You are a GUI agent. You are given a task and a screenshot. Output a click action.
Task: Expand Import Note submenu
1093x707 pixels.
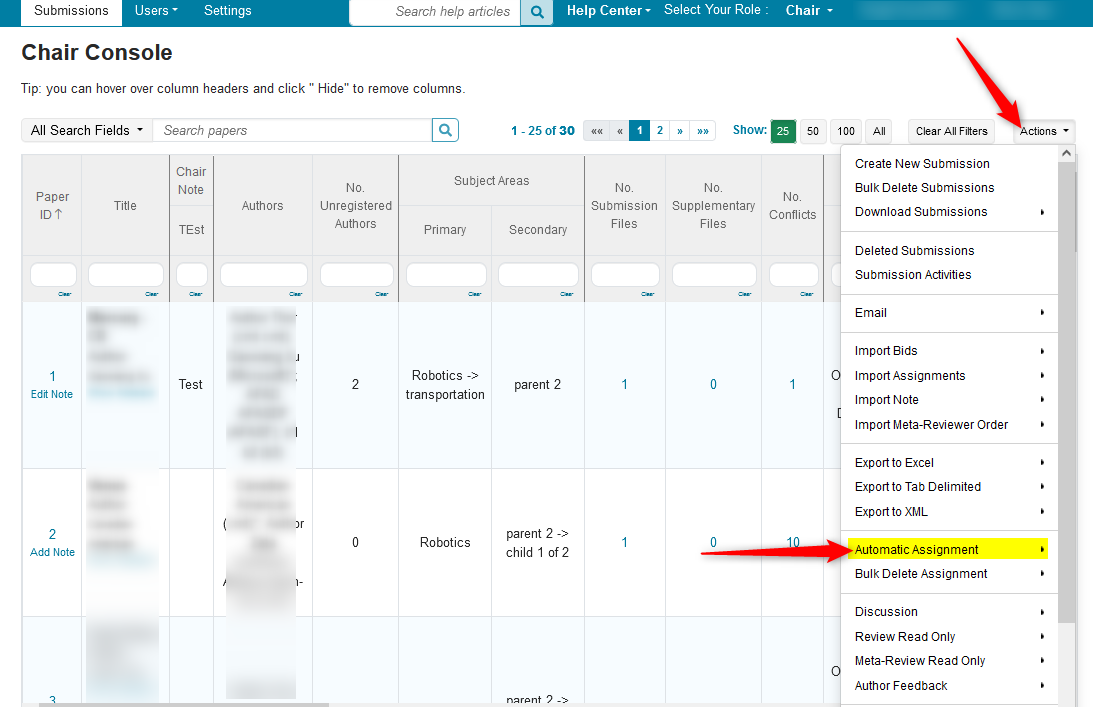(949, 400)
